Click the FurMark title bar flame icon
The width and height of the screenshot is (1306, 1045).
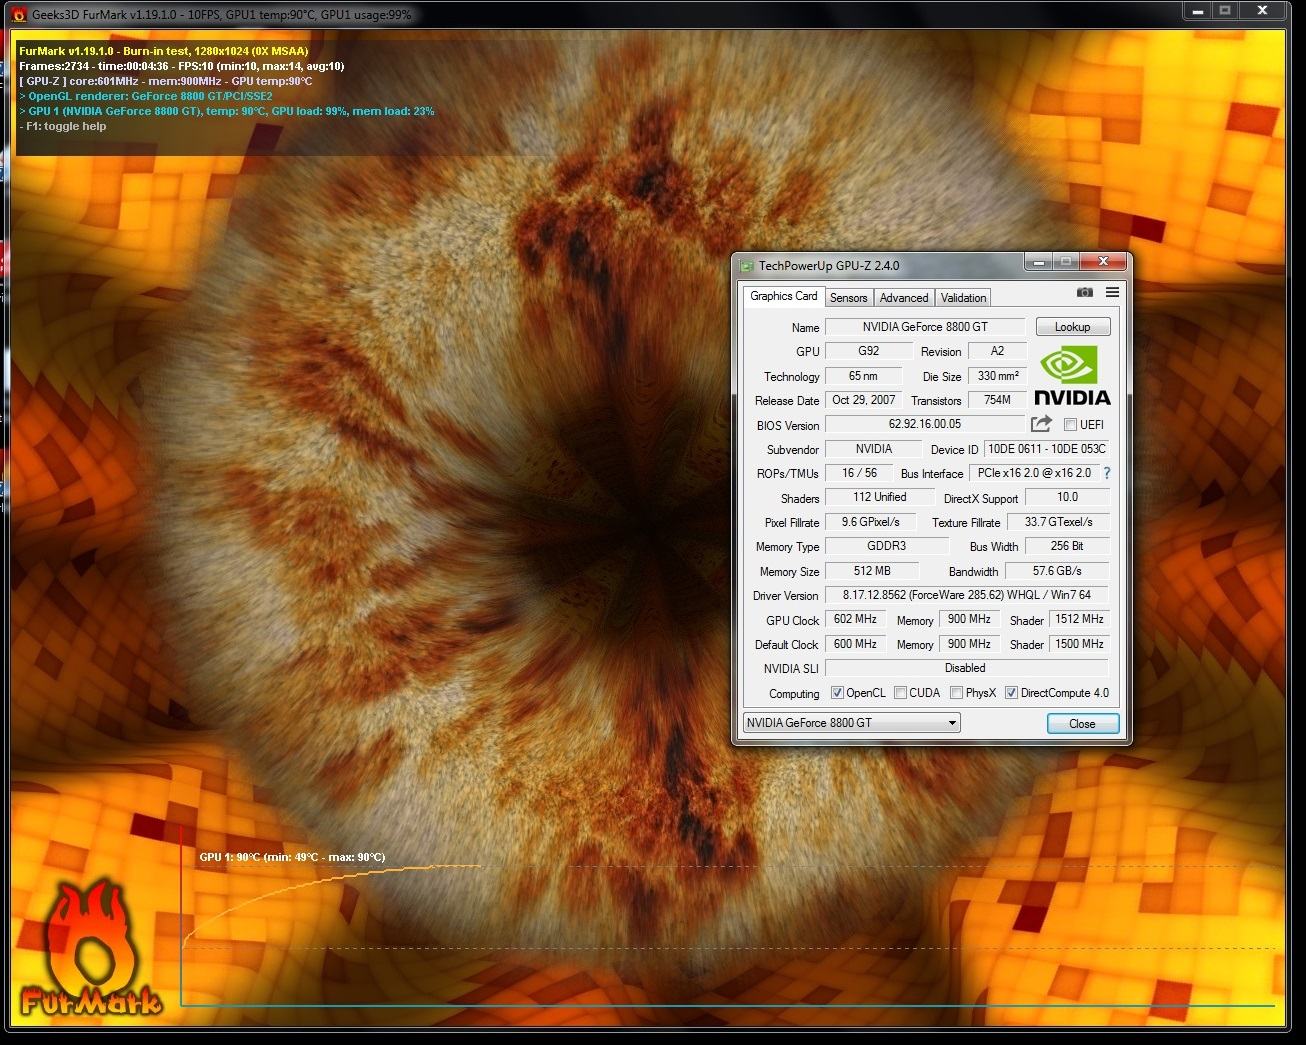coord(17,14)
